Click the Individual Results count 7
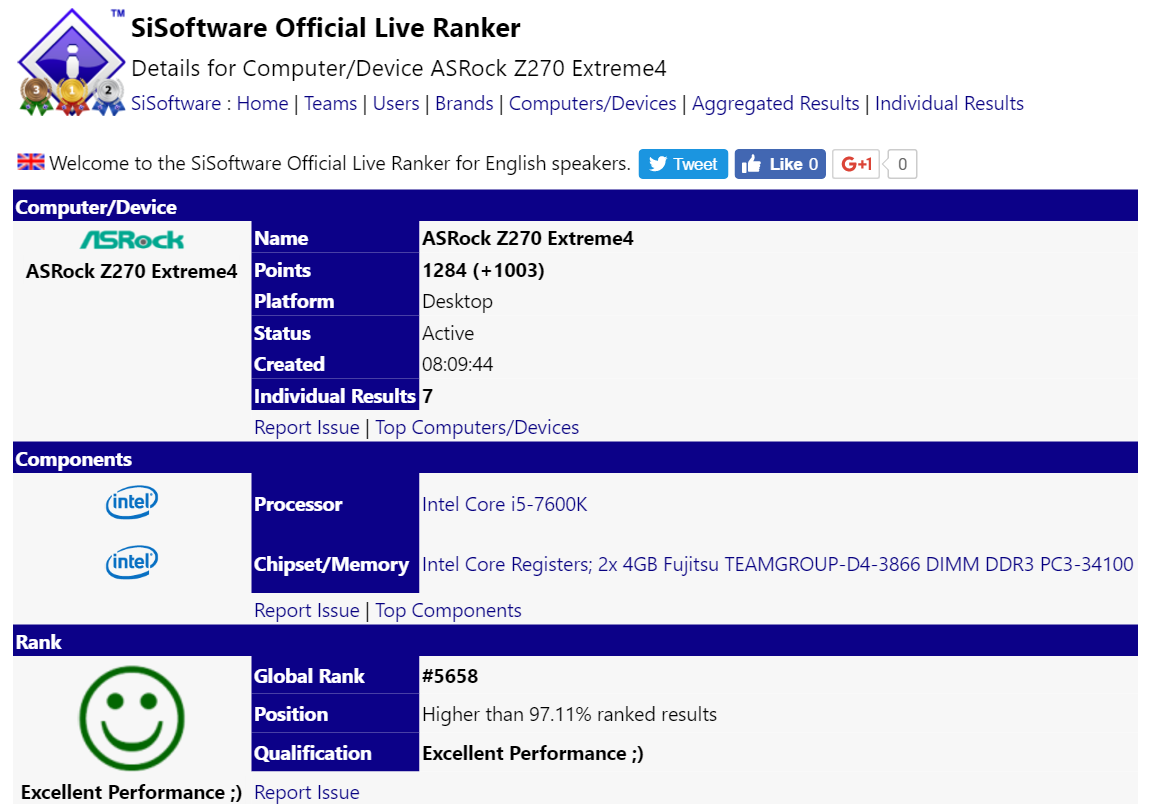Image resolution: width=1149 pixels, height=804 pixels. (x=427, y=397)
